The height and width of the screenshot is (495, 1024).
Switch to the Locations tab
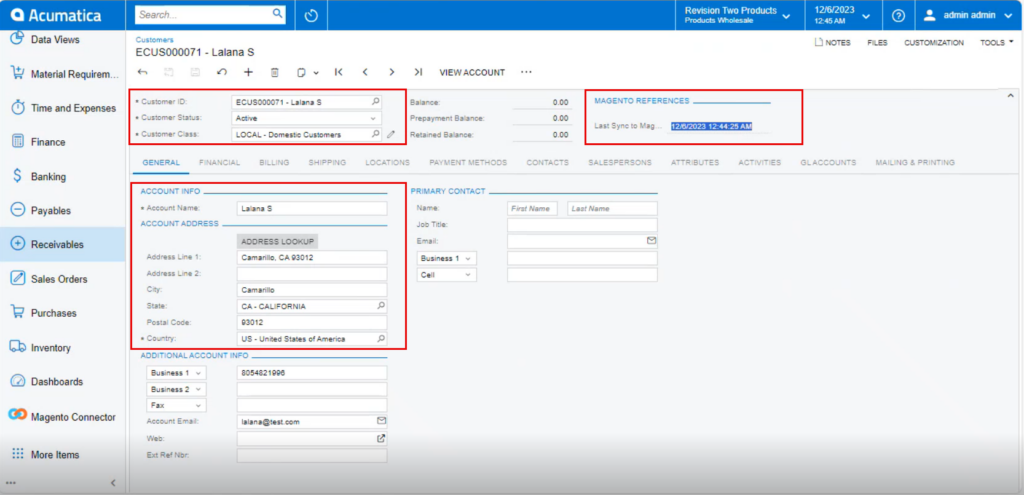click(387, 163)
